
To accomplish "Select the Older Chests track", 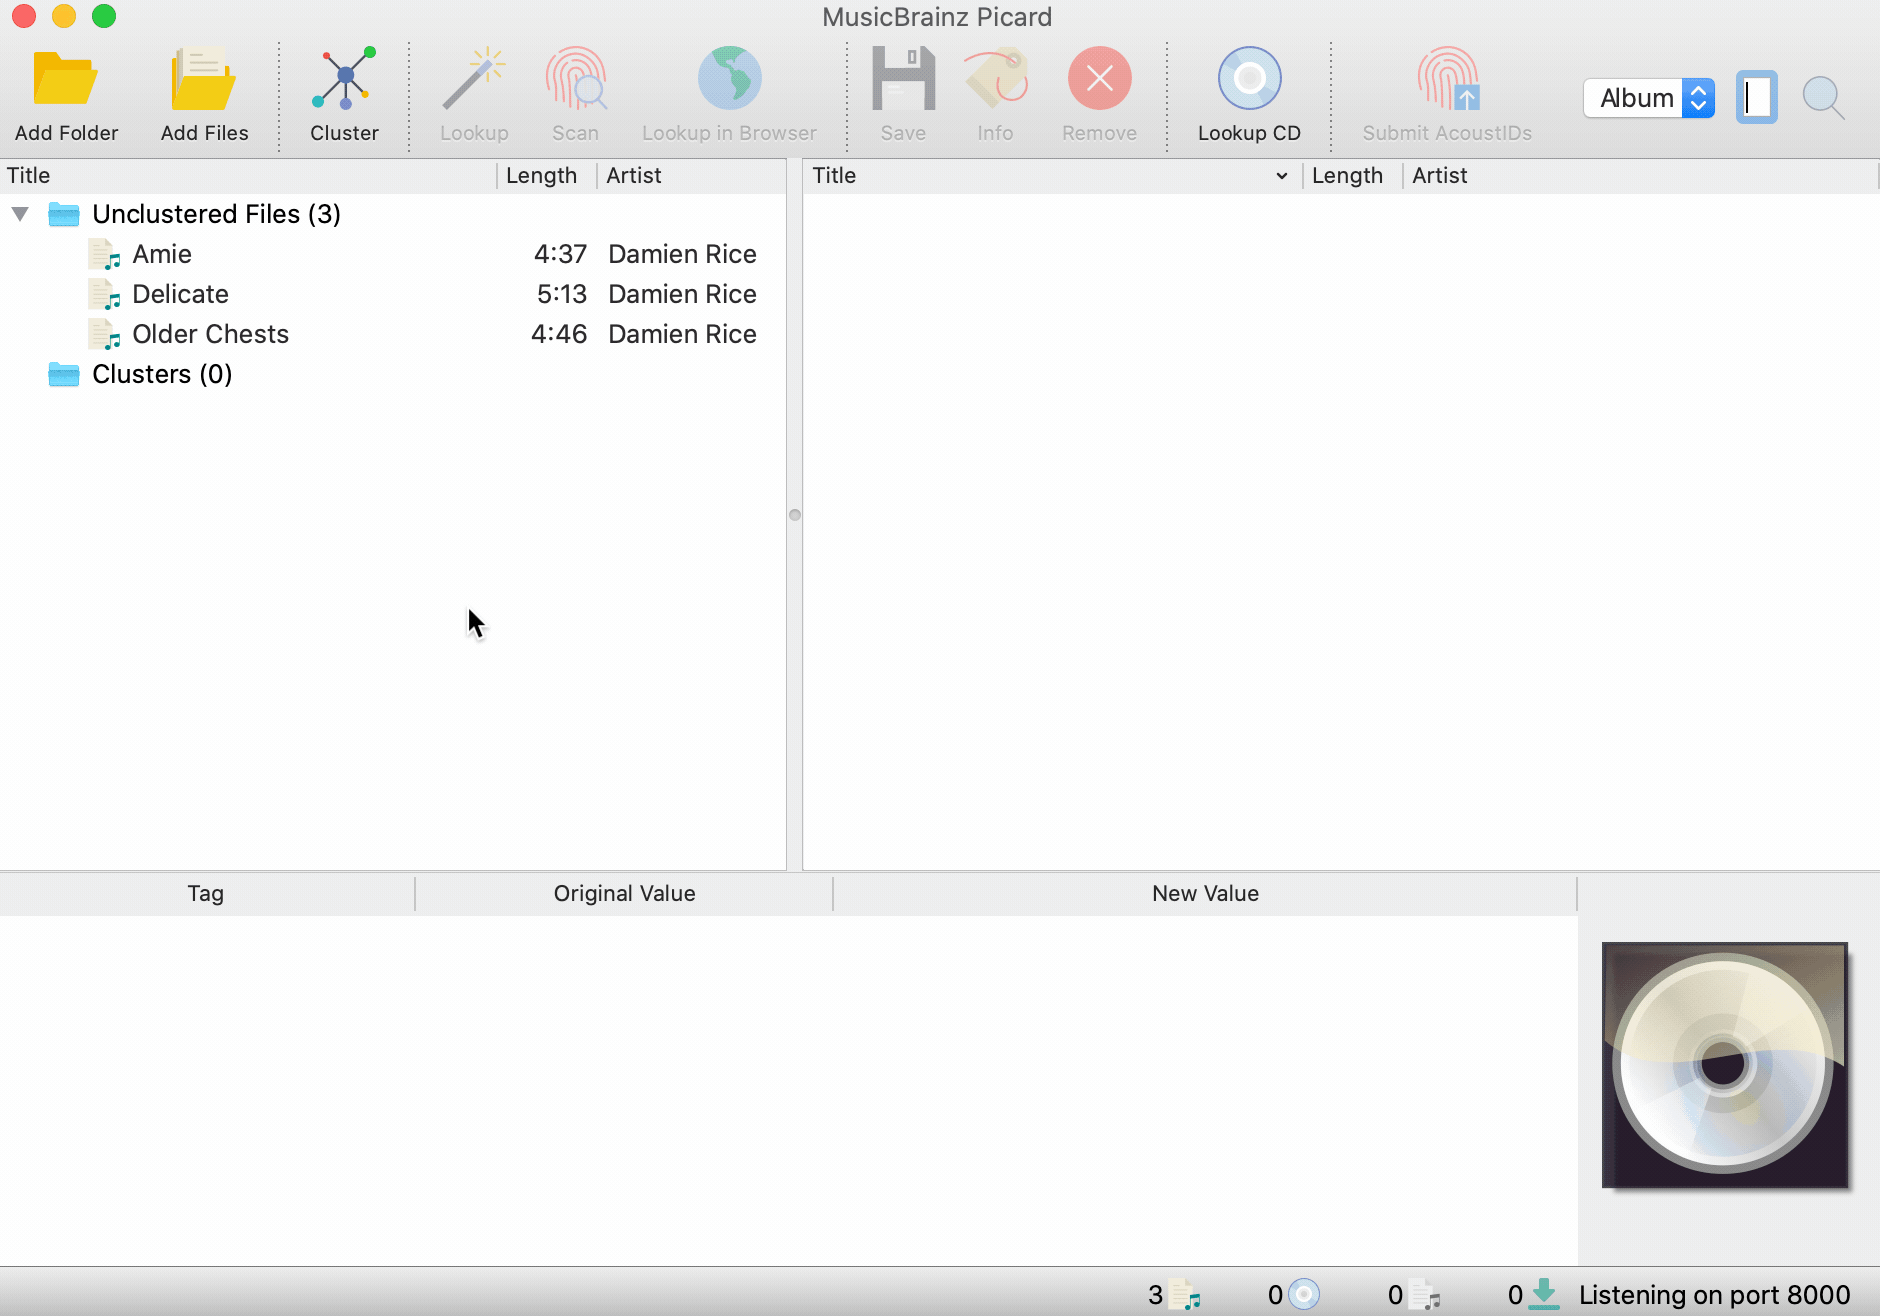I will pyautogui.click(x=210, y=334).
